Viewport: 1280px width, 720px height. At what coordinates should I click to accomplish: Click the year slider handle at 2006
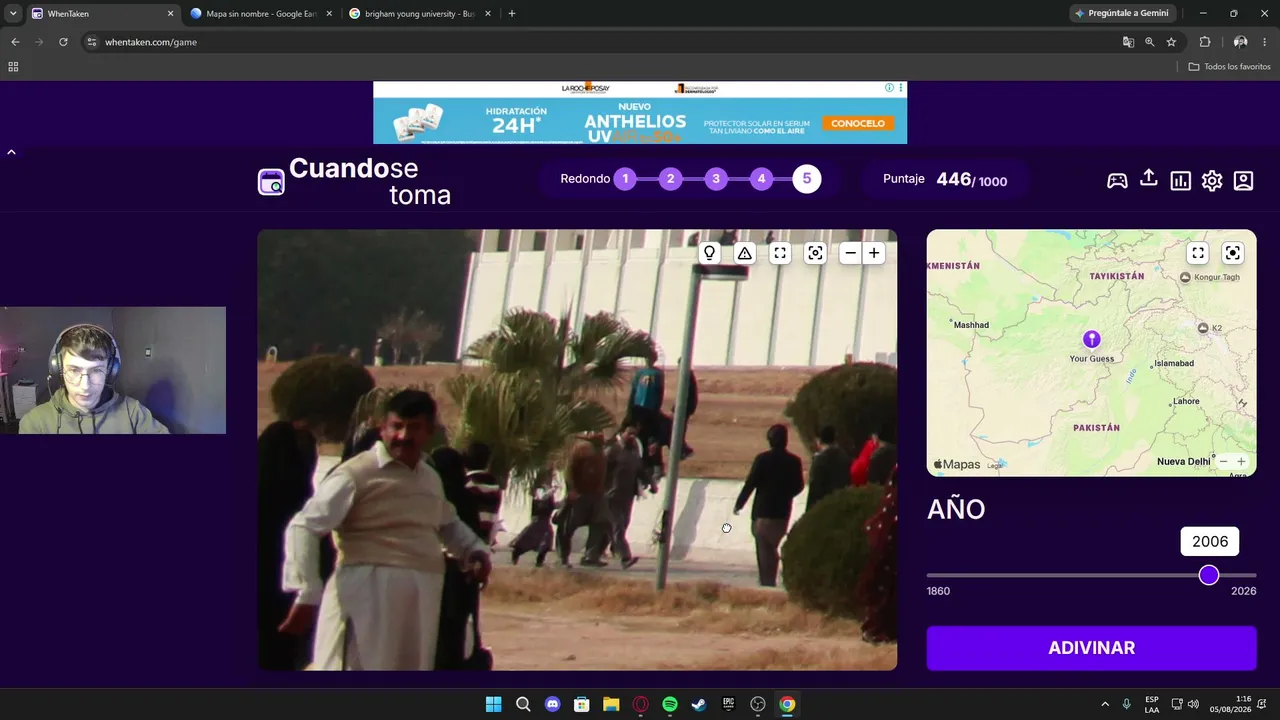point(1209,575)
